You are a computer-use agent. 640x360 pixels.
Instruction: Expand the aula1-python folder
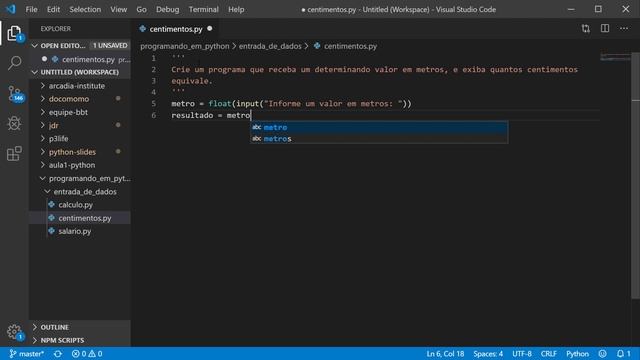point(80,165)
